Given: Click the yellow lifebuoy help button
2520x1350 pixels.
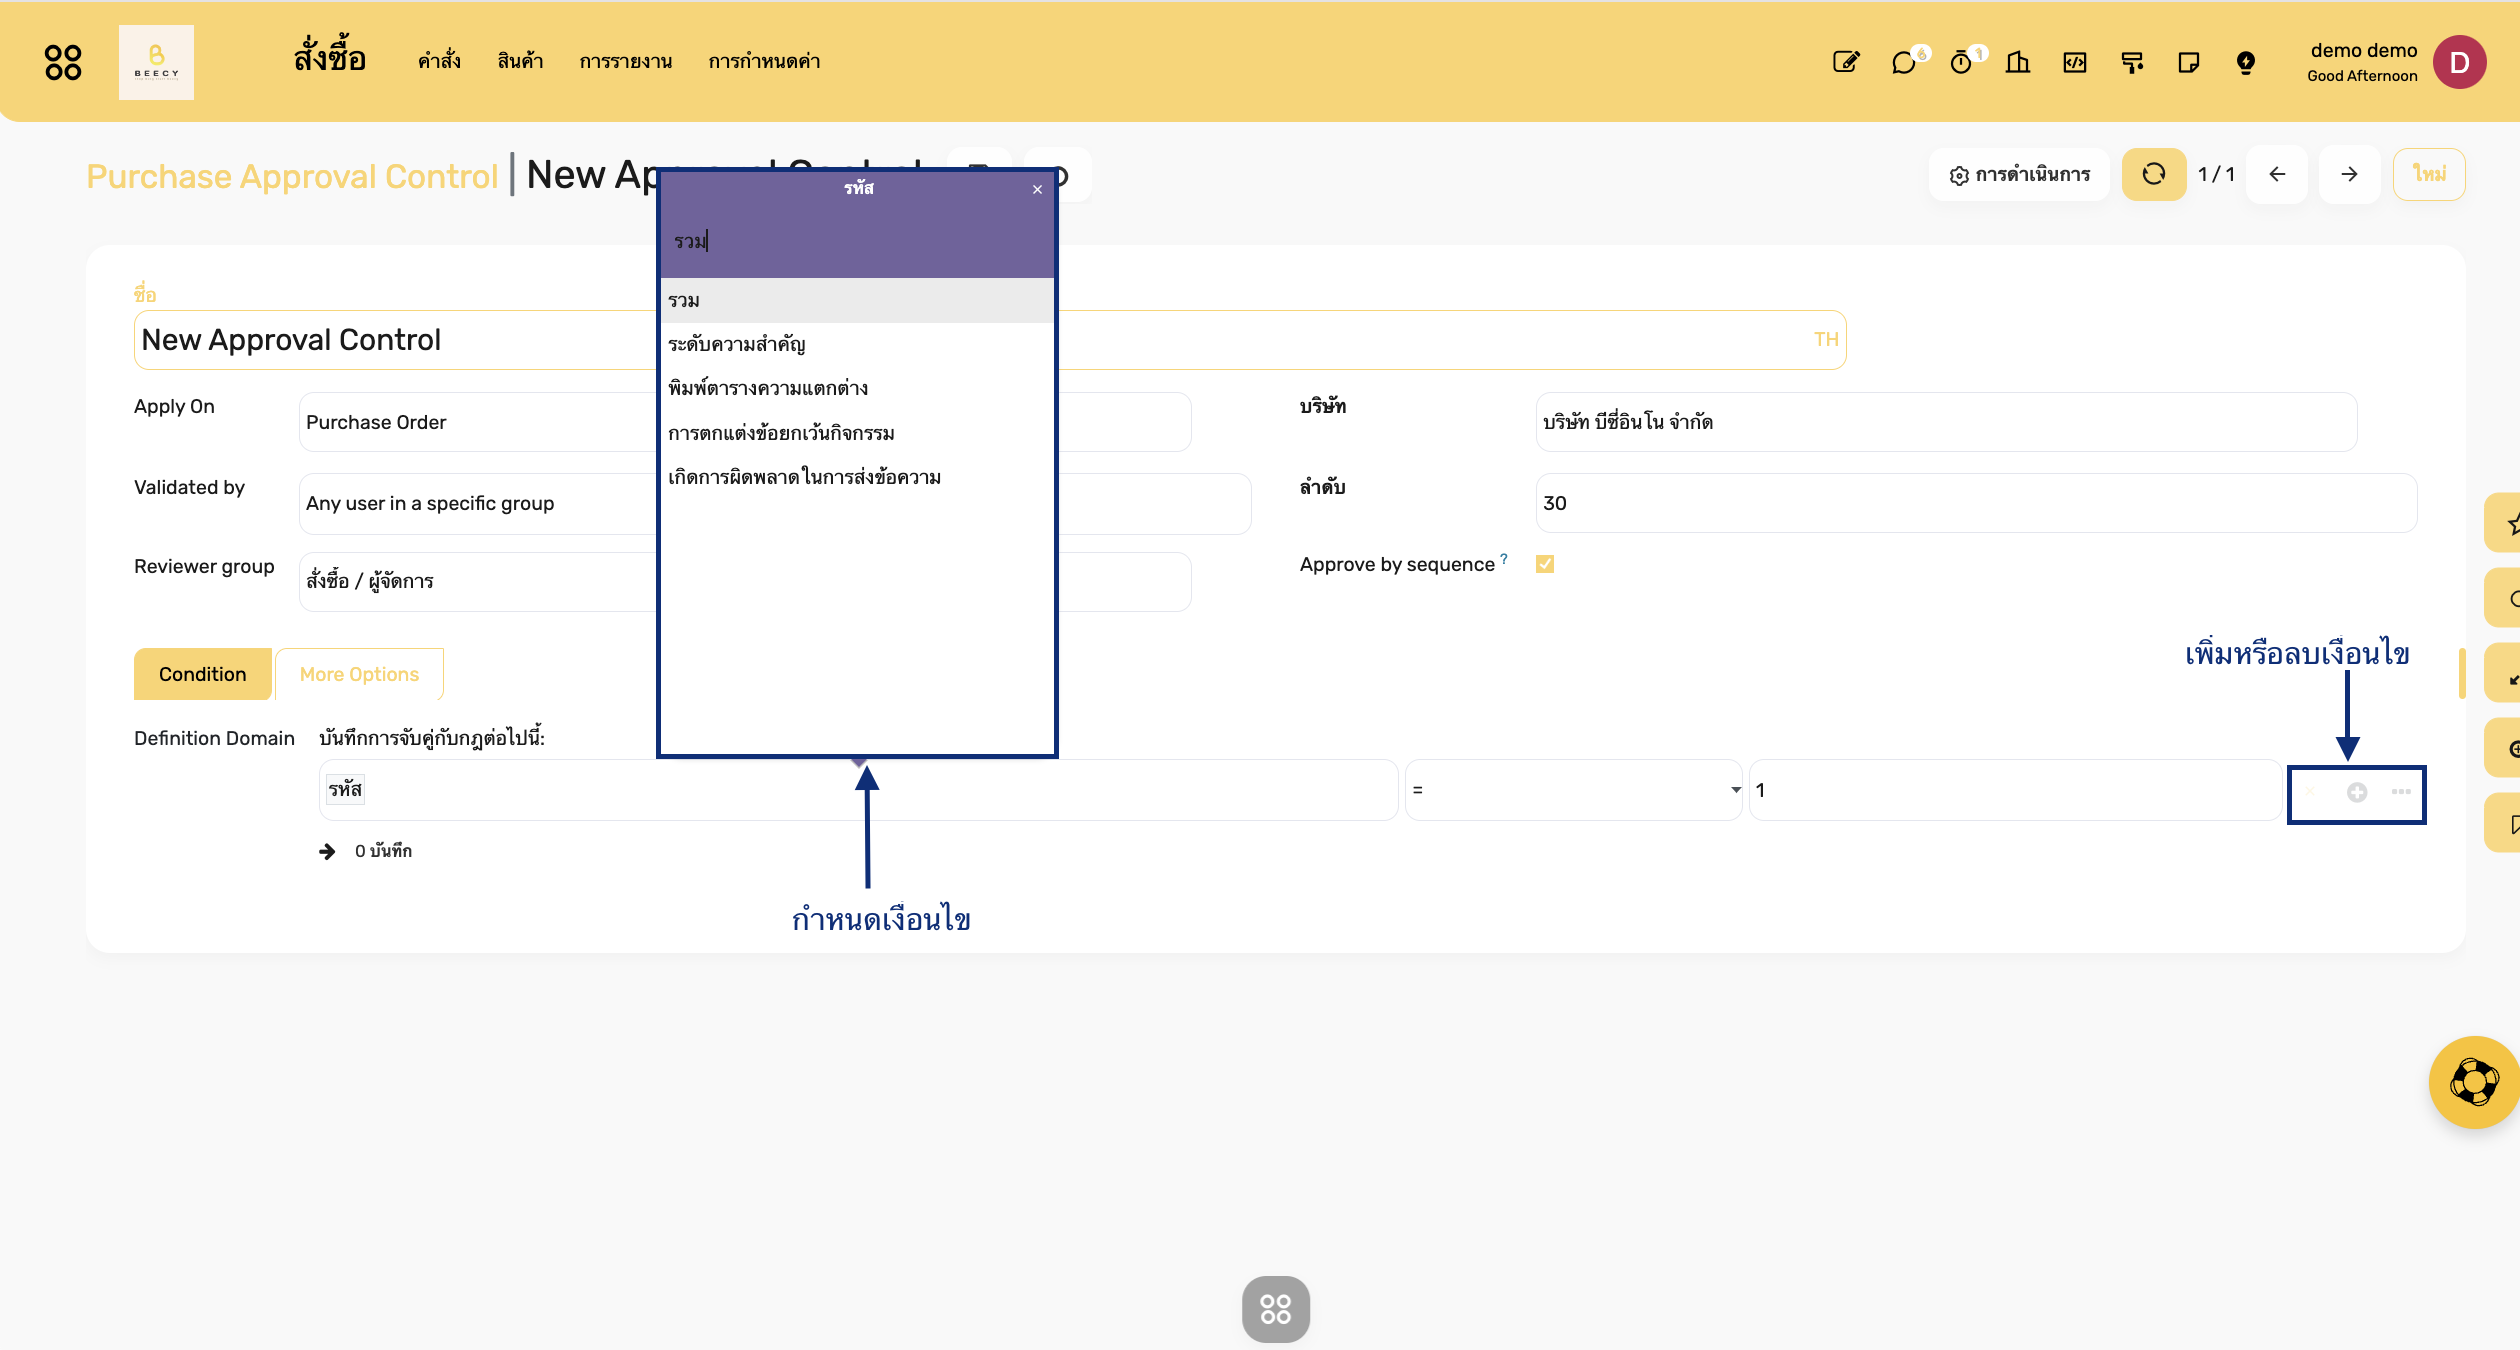Looking at the screenshot, I should (2474, 1082).
